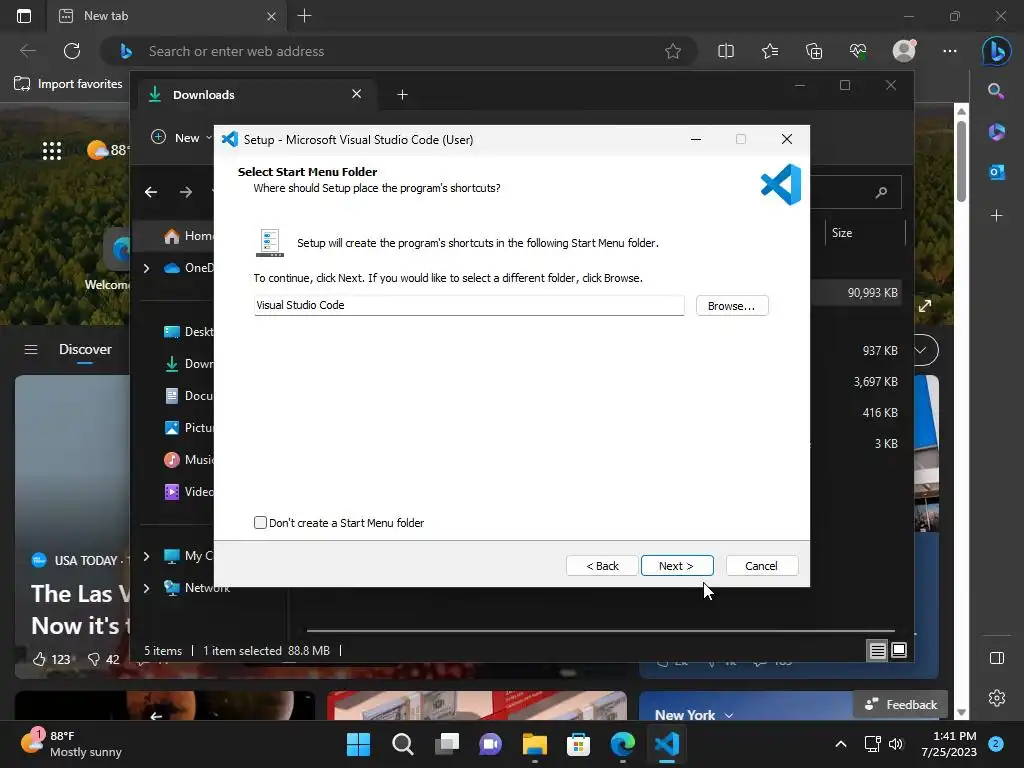Open Task View on the taskbar

pyautogui.click(x=447, y=744)
